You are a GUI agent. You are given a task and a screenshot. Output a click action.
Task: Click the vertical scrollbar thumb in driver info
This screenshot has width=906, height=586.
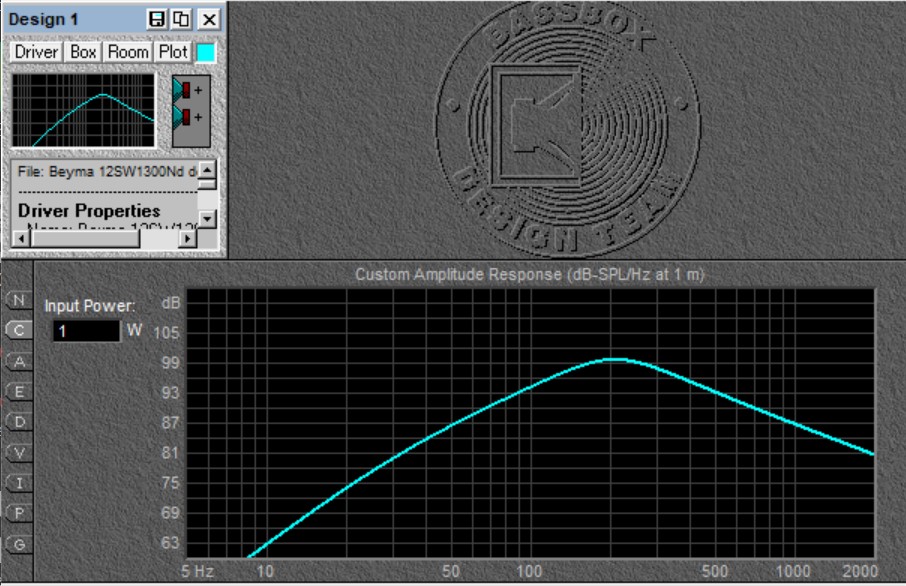(207, 184)
